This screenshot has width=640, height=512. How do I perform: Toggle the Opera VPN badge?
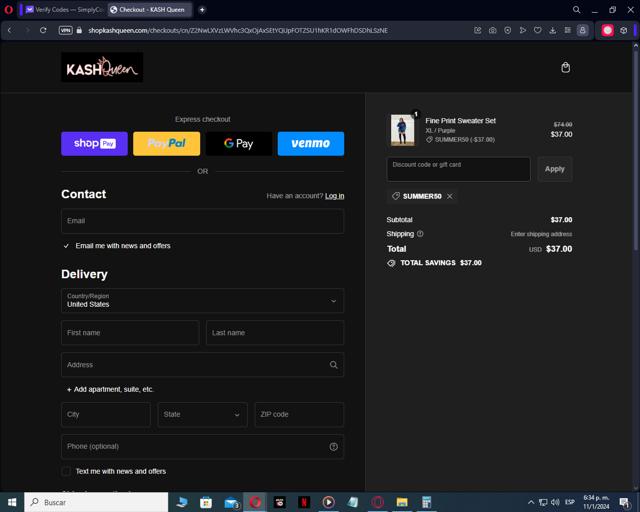pos(65,30)
